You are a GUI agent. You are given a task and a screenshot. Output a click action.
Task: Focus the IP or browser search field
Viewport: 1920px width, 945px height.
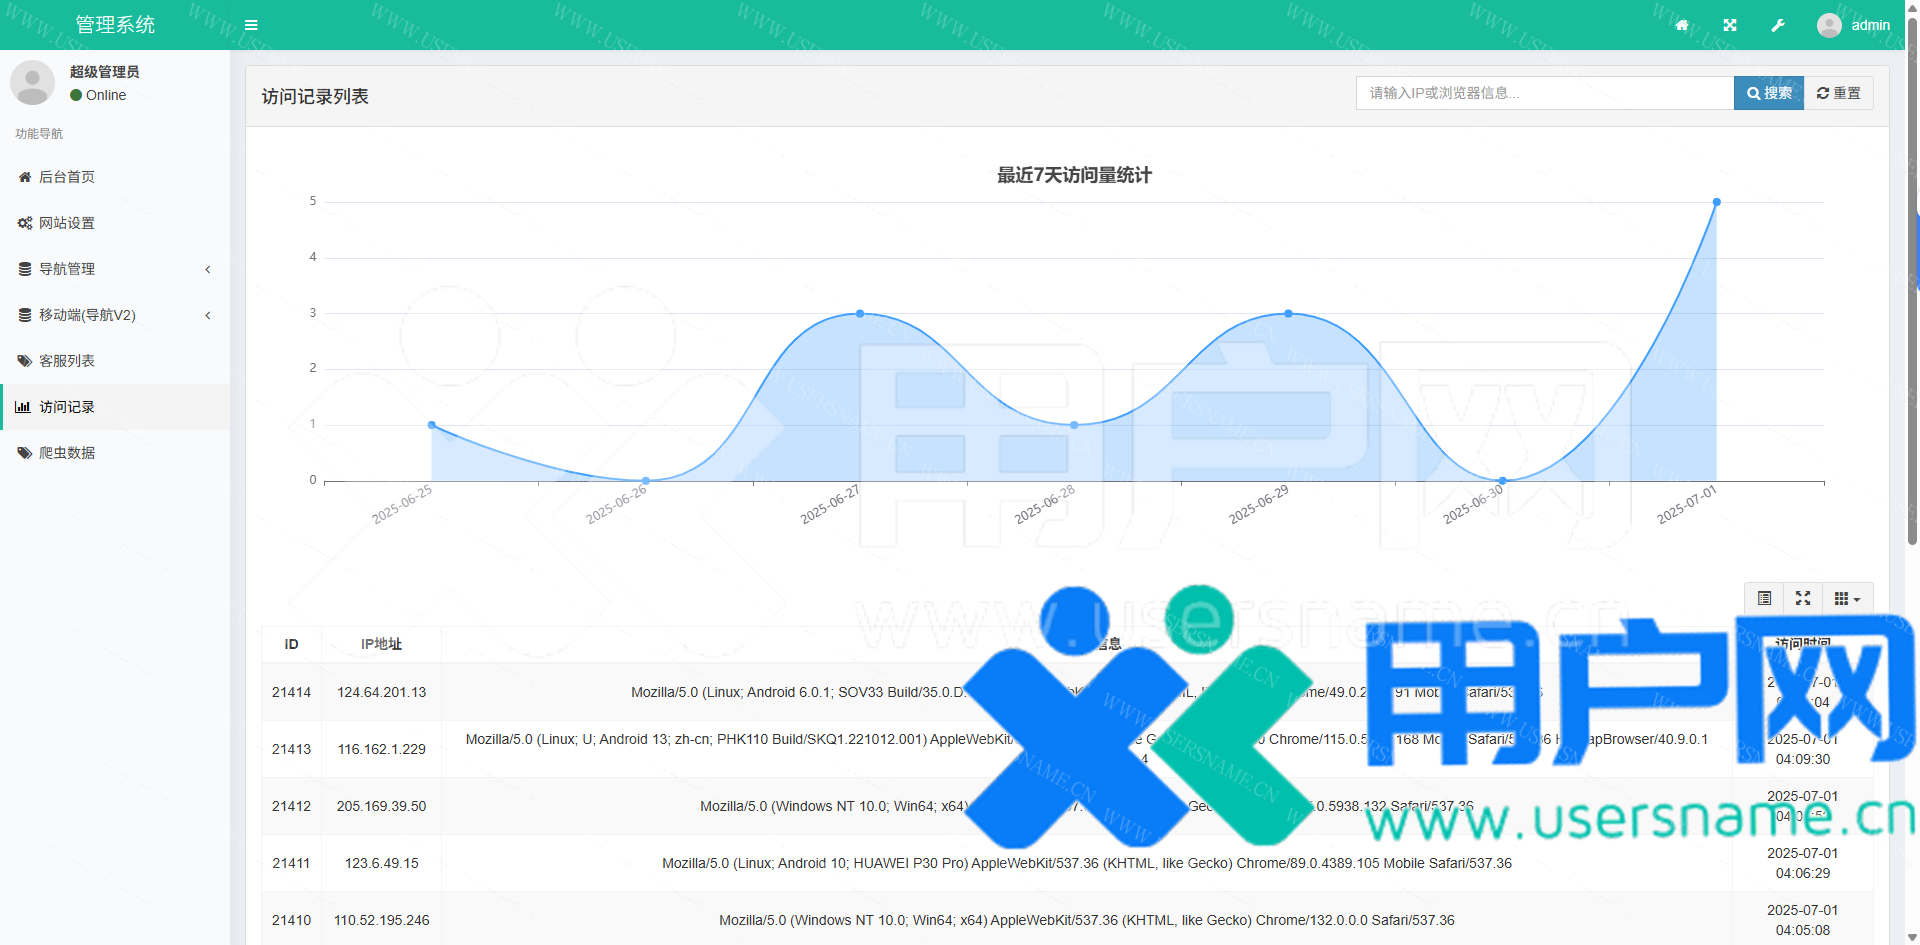pos(1544,93)
